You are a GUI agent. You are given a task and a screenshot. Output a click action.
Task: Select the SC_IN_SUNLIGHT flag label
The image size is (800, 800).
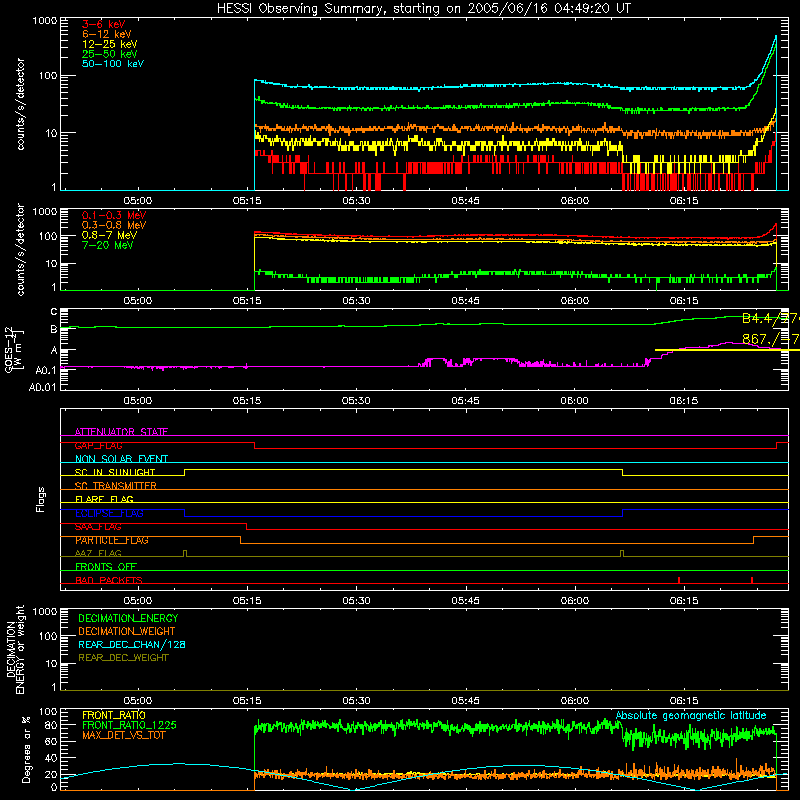point(115,472)
